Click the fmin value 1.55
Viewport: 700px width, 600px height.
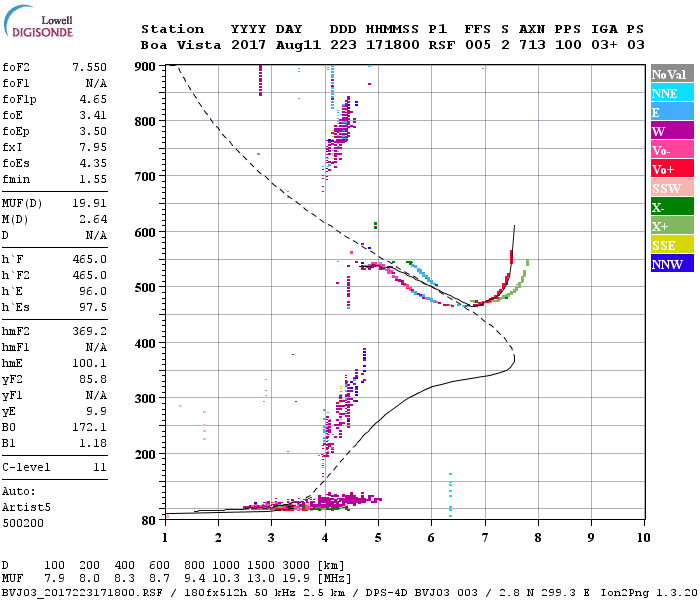(93, 179)
